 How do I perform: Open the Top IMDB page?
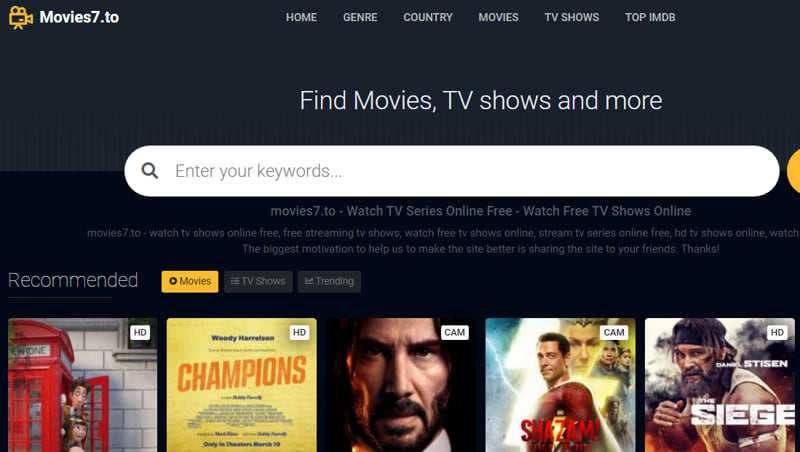point(651,17)
